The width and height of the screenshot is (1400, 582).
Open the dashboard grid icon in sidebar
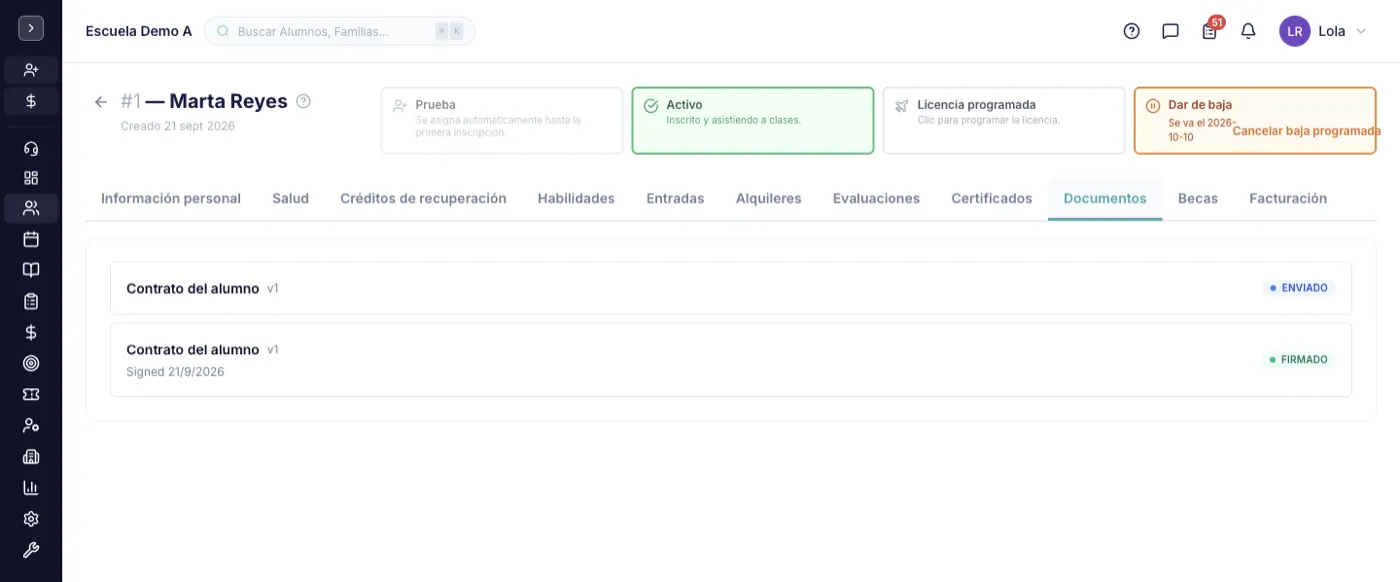[31, 178]
